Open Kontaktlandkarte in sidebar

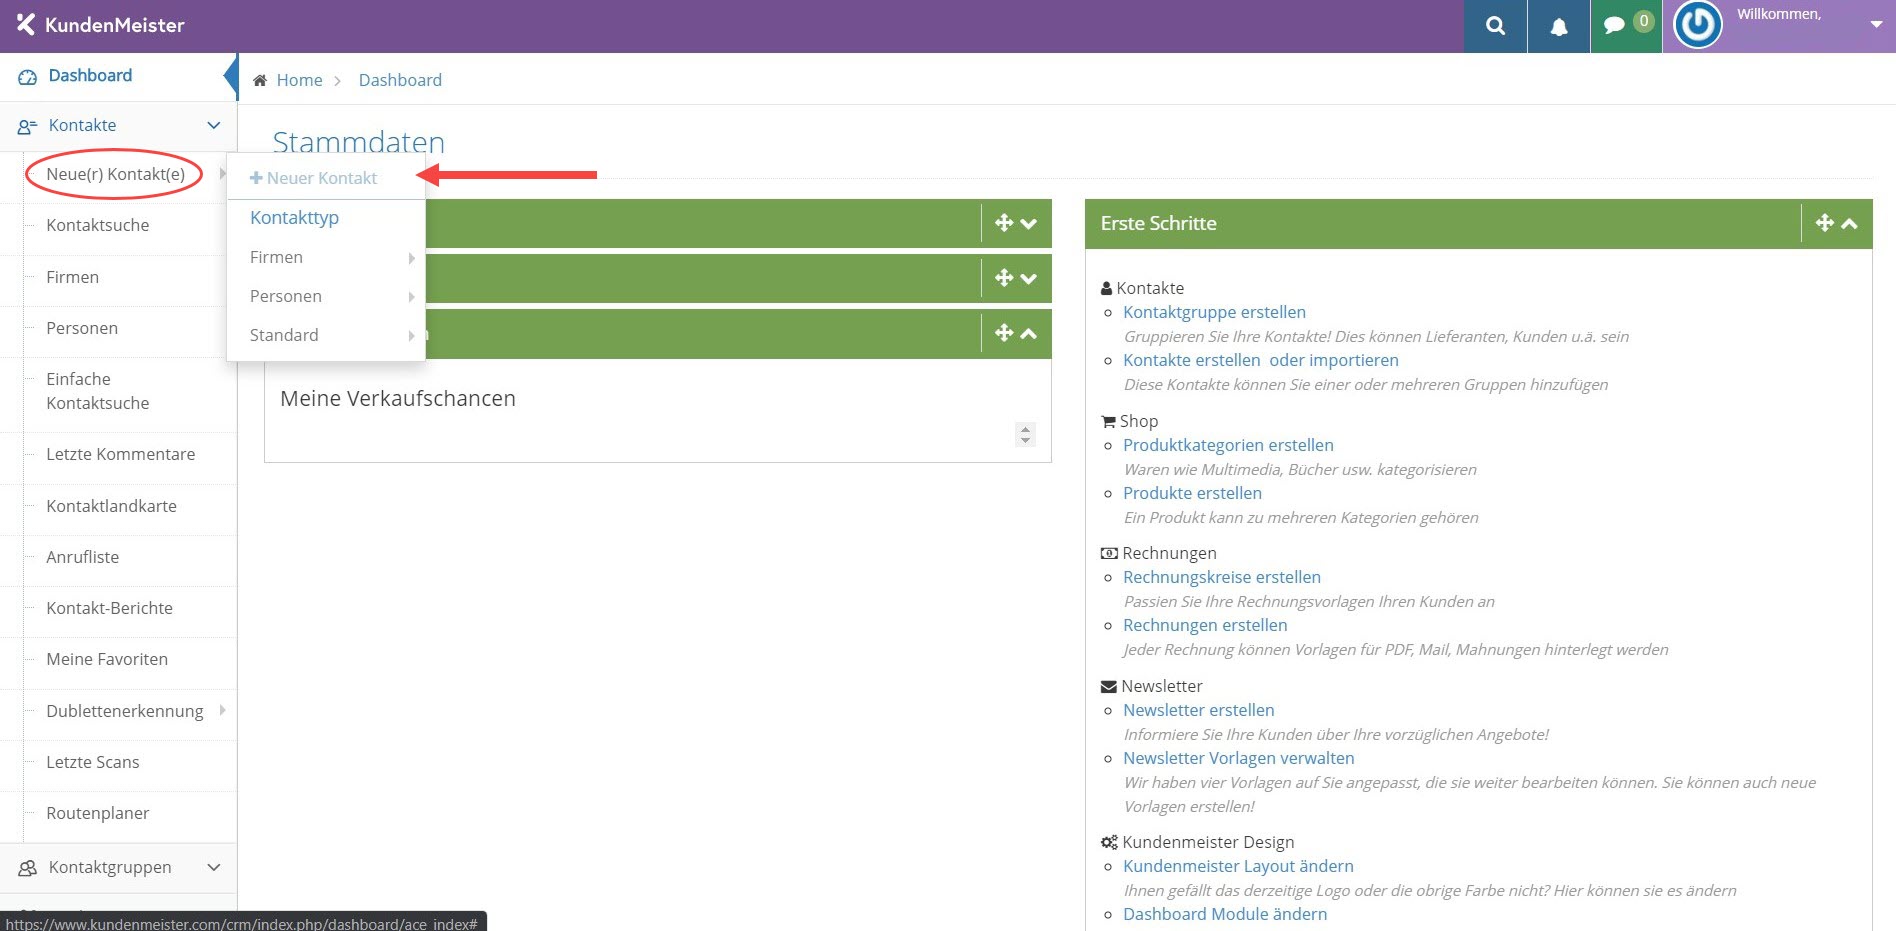111,506
